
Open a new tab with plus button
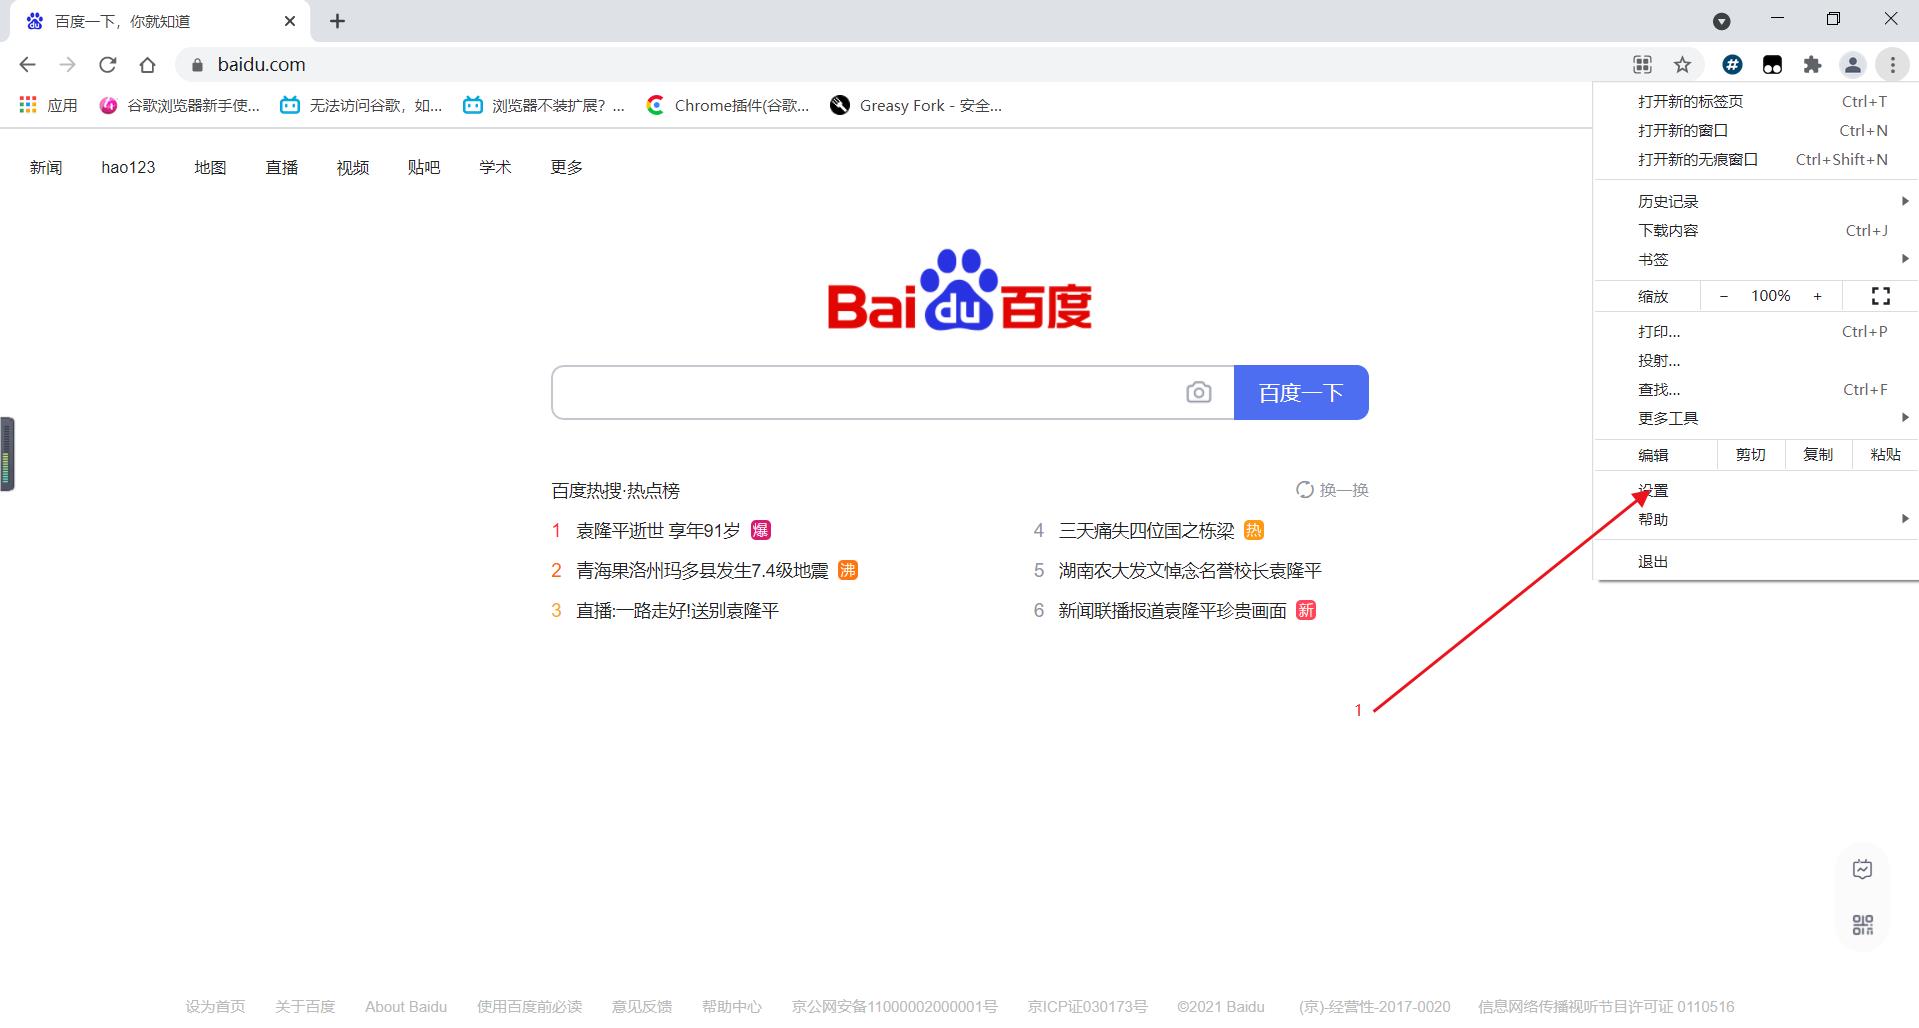[338, 21]
